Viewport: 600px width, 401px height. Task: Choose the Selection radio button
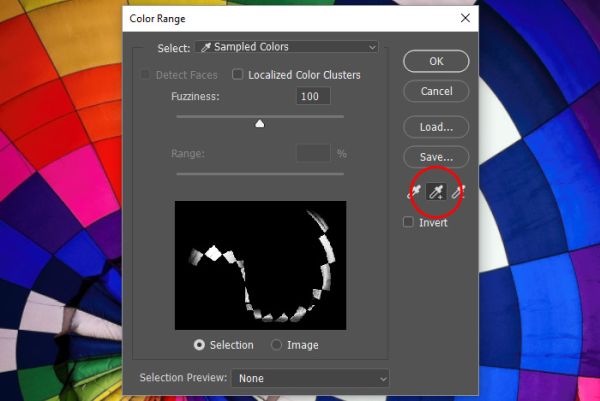(199, 345)
